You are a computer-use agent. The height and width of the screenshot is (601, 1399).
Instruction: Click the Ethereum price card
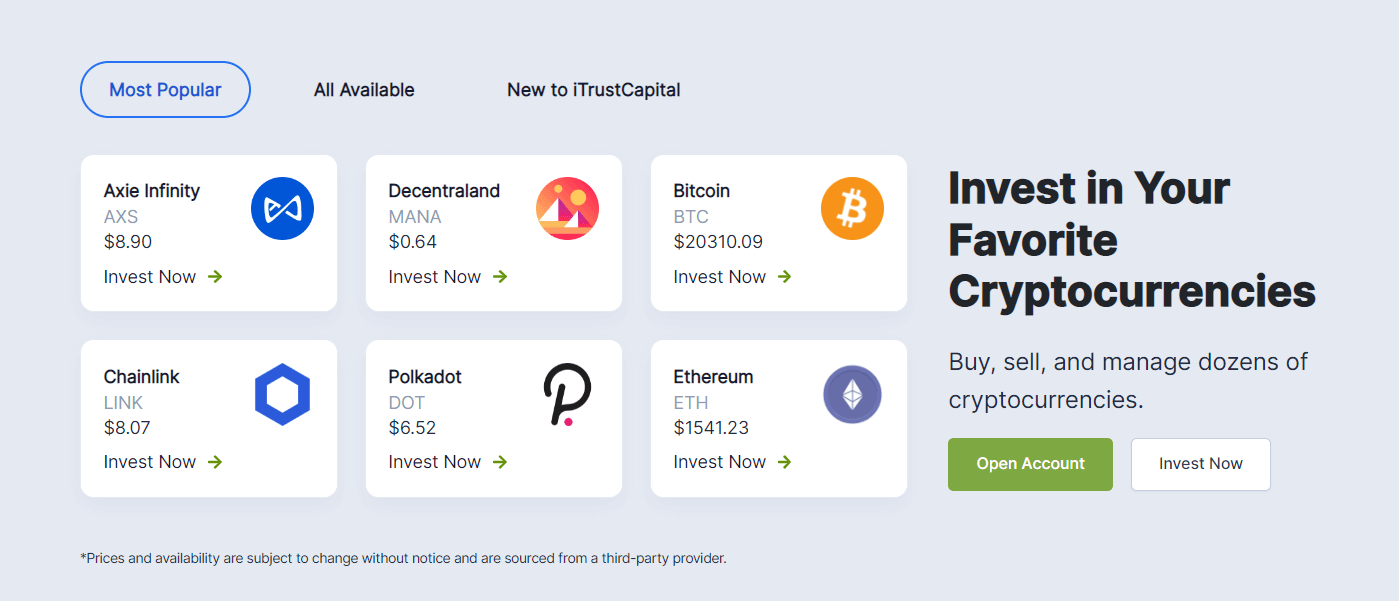[x=778, y=418]
